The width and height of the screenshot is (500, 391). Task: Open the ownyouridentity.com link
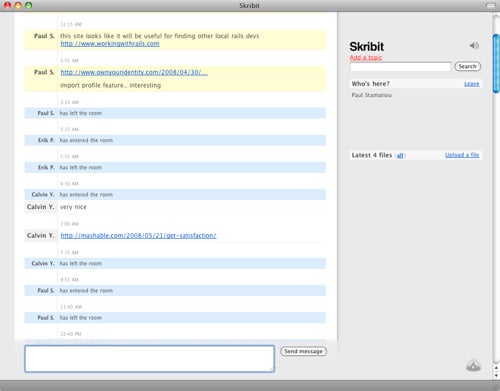click(134, 72)
